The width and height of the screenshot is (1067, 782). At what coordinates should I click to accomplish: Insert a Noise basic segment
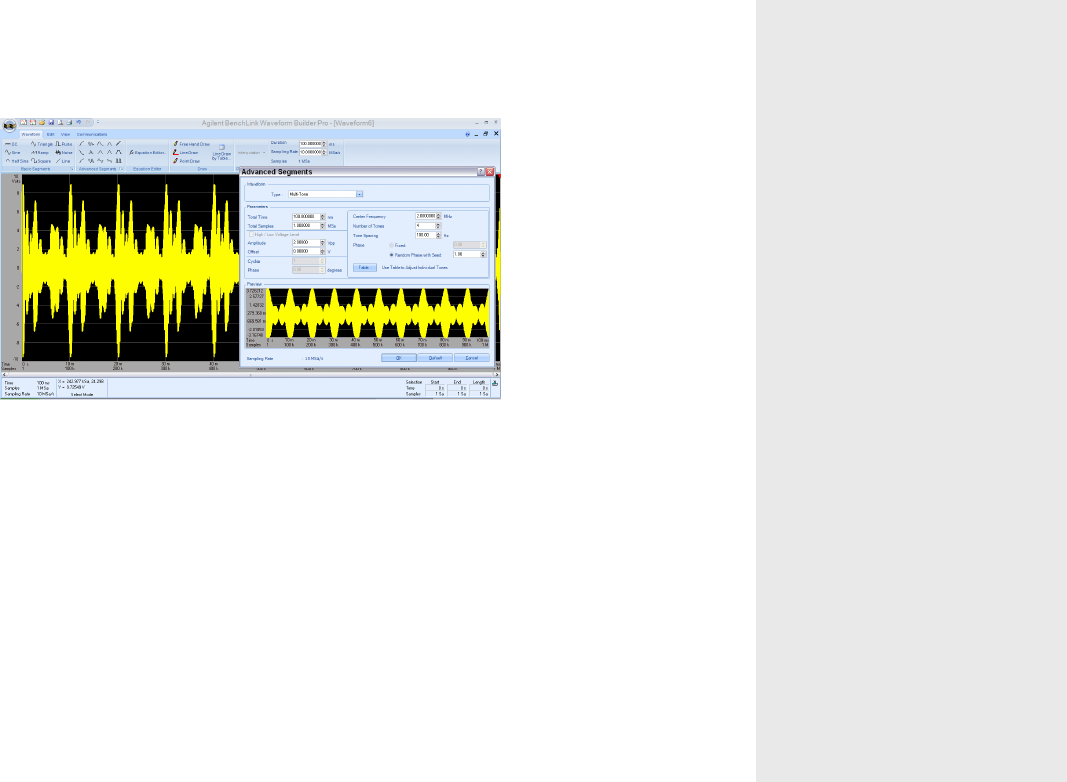click(x=63, y=152)
